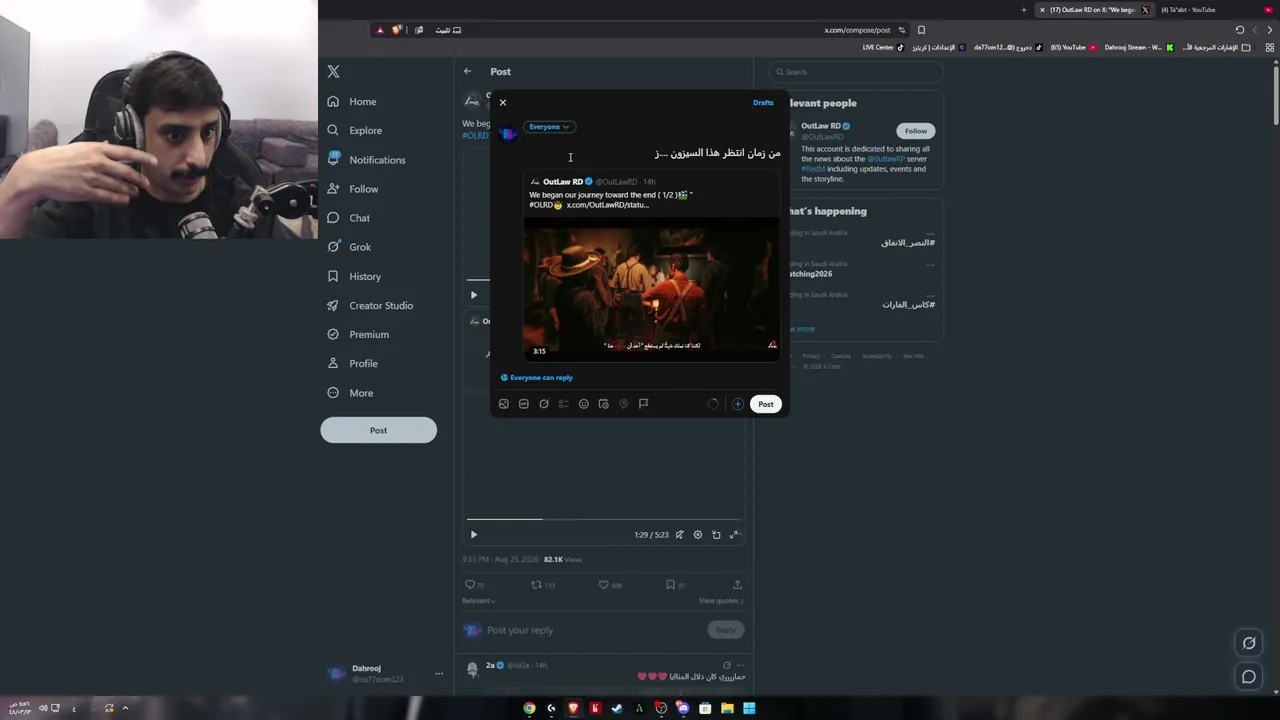Open Chat in the sidebar

click(349, 218)
